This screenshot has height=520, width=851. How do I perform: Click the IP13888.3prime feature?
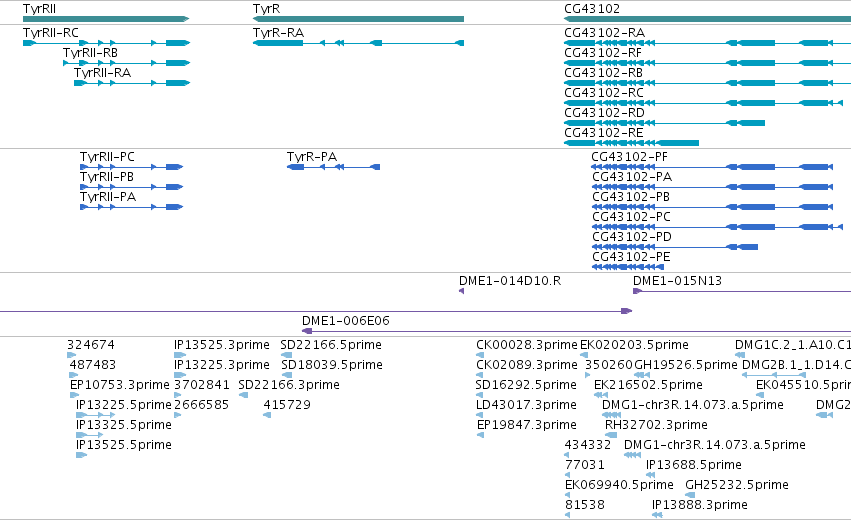(x=657, y=516)
